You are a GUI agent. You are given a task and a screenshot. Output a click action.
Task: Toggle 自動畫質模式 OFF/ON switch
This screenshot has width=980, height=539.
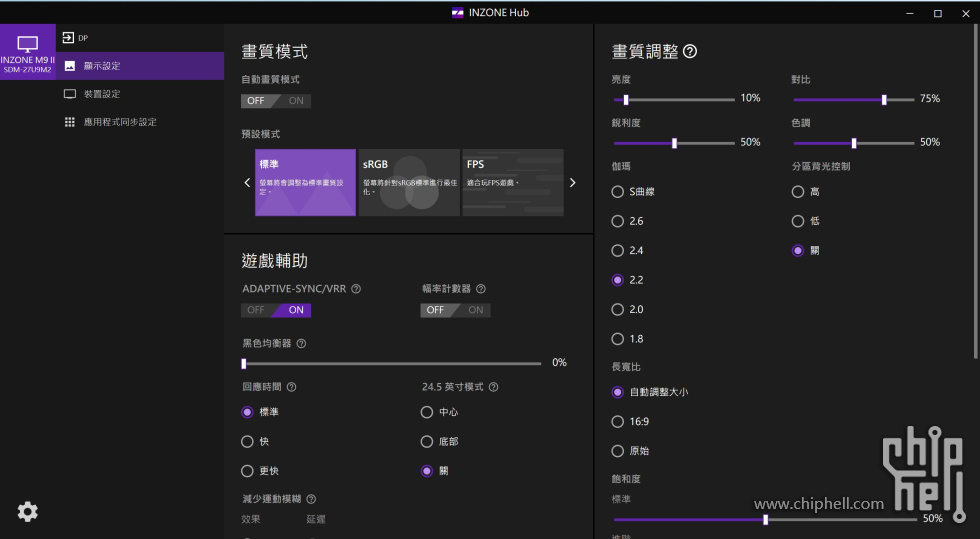click(276, 101)
